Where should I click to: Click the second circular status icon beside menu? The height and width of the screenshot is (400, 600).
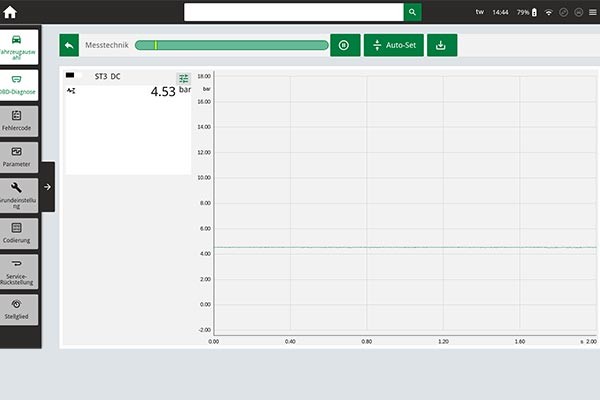(x=579, y=12)
